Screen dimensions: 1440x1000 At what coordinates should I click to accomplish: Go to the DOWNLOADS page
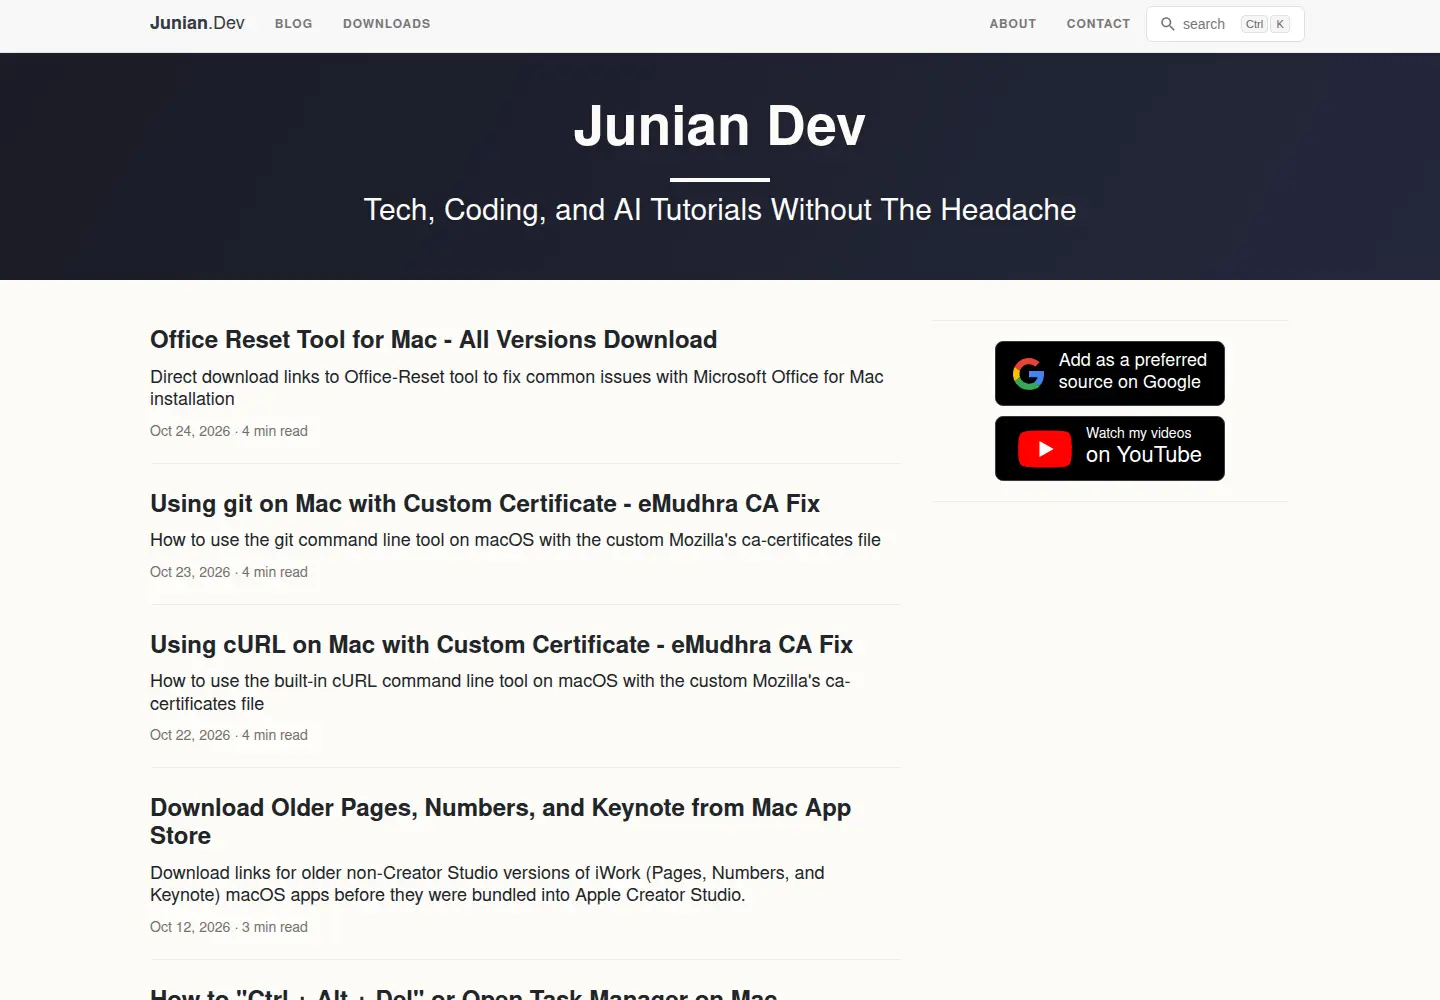[386, 24]
